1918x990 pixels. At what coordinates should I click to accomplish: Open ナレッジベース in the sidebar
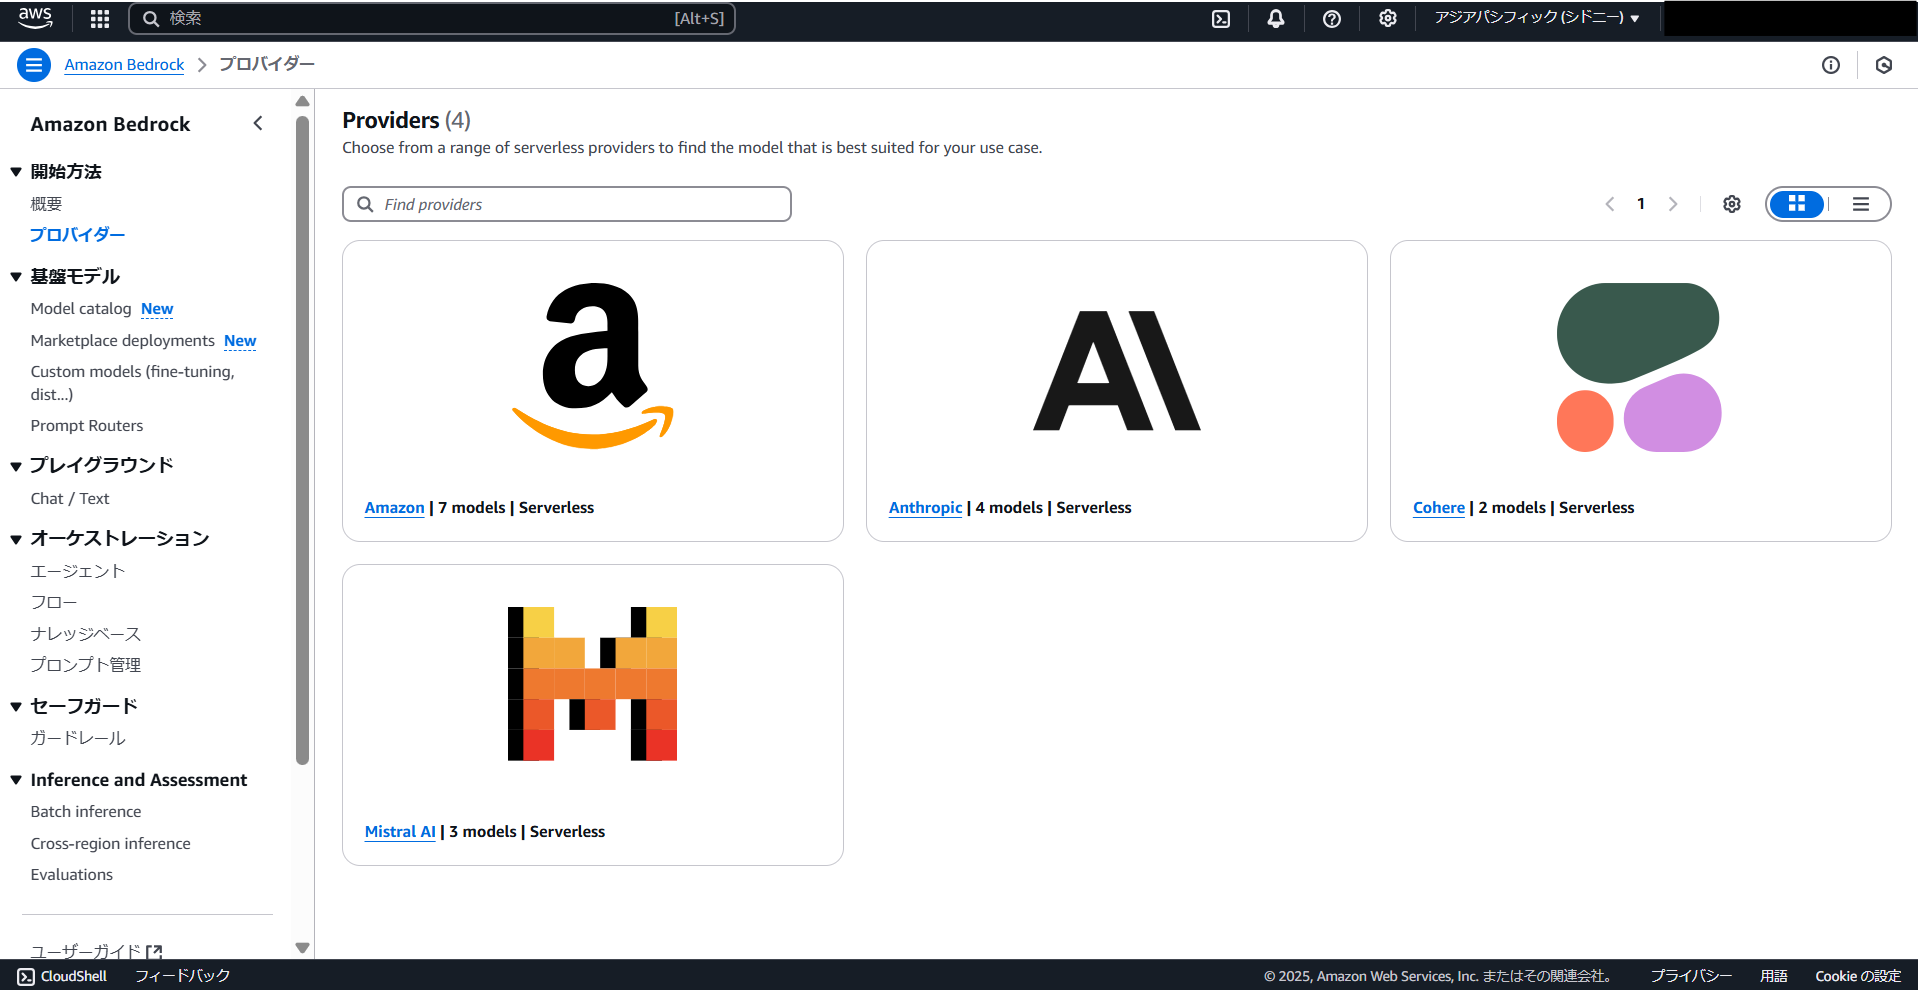[x=86, y=634]
